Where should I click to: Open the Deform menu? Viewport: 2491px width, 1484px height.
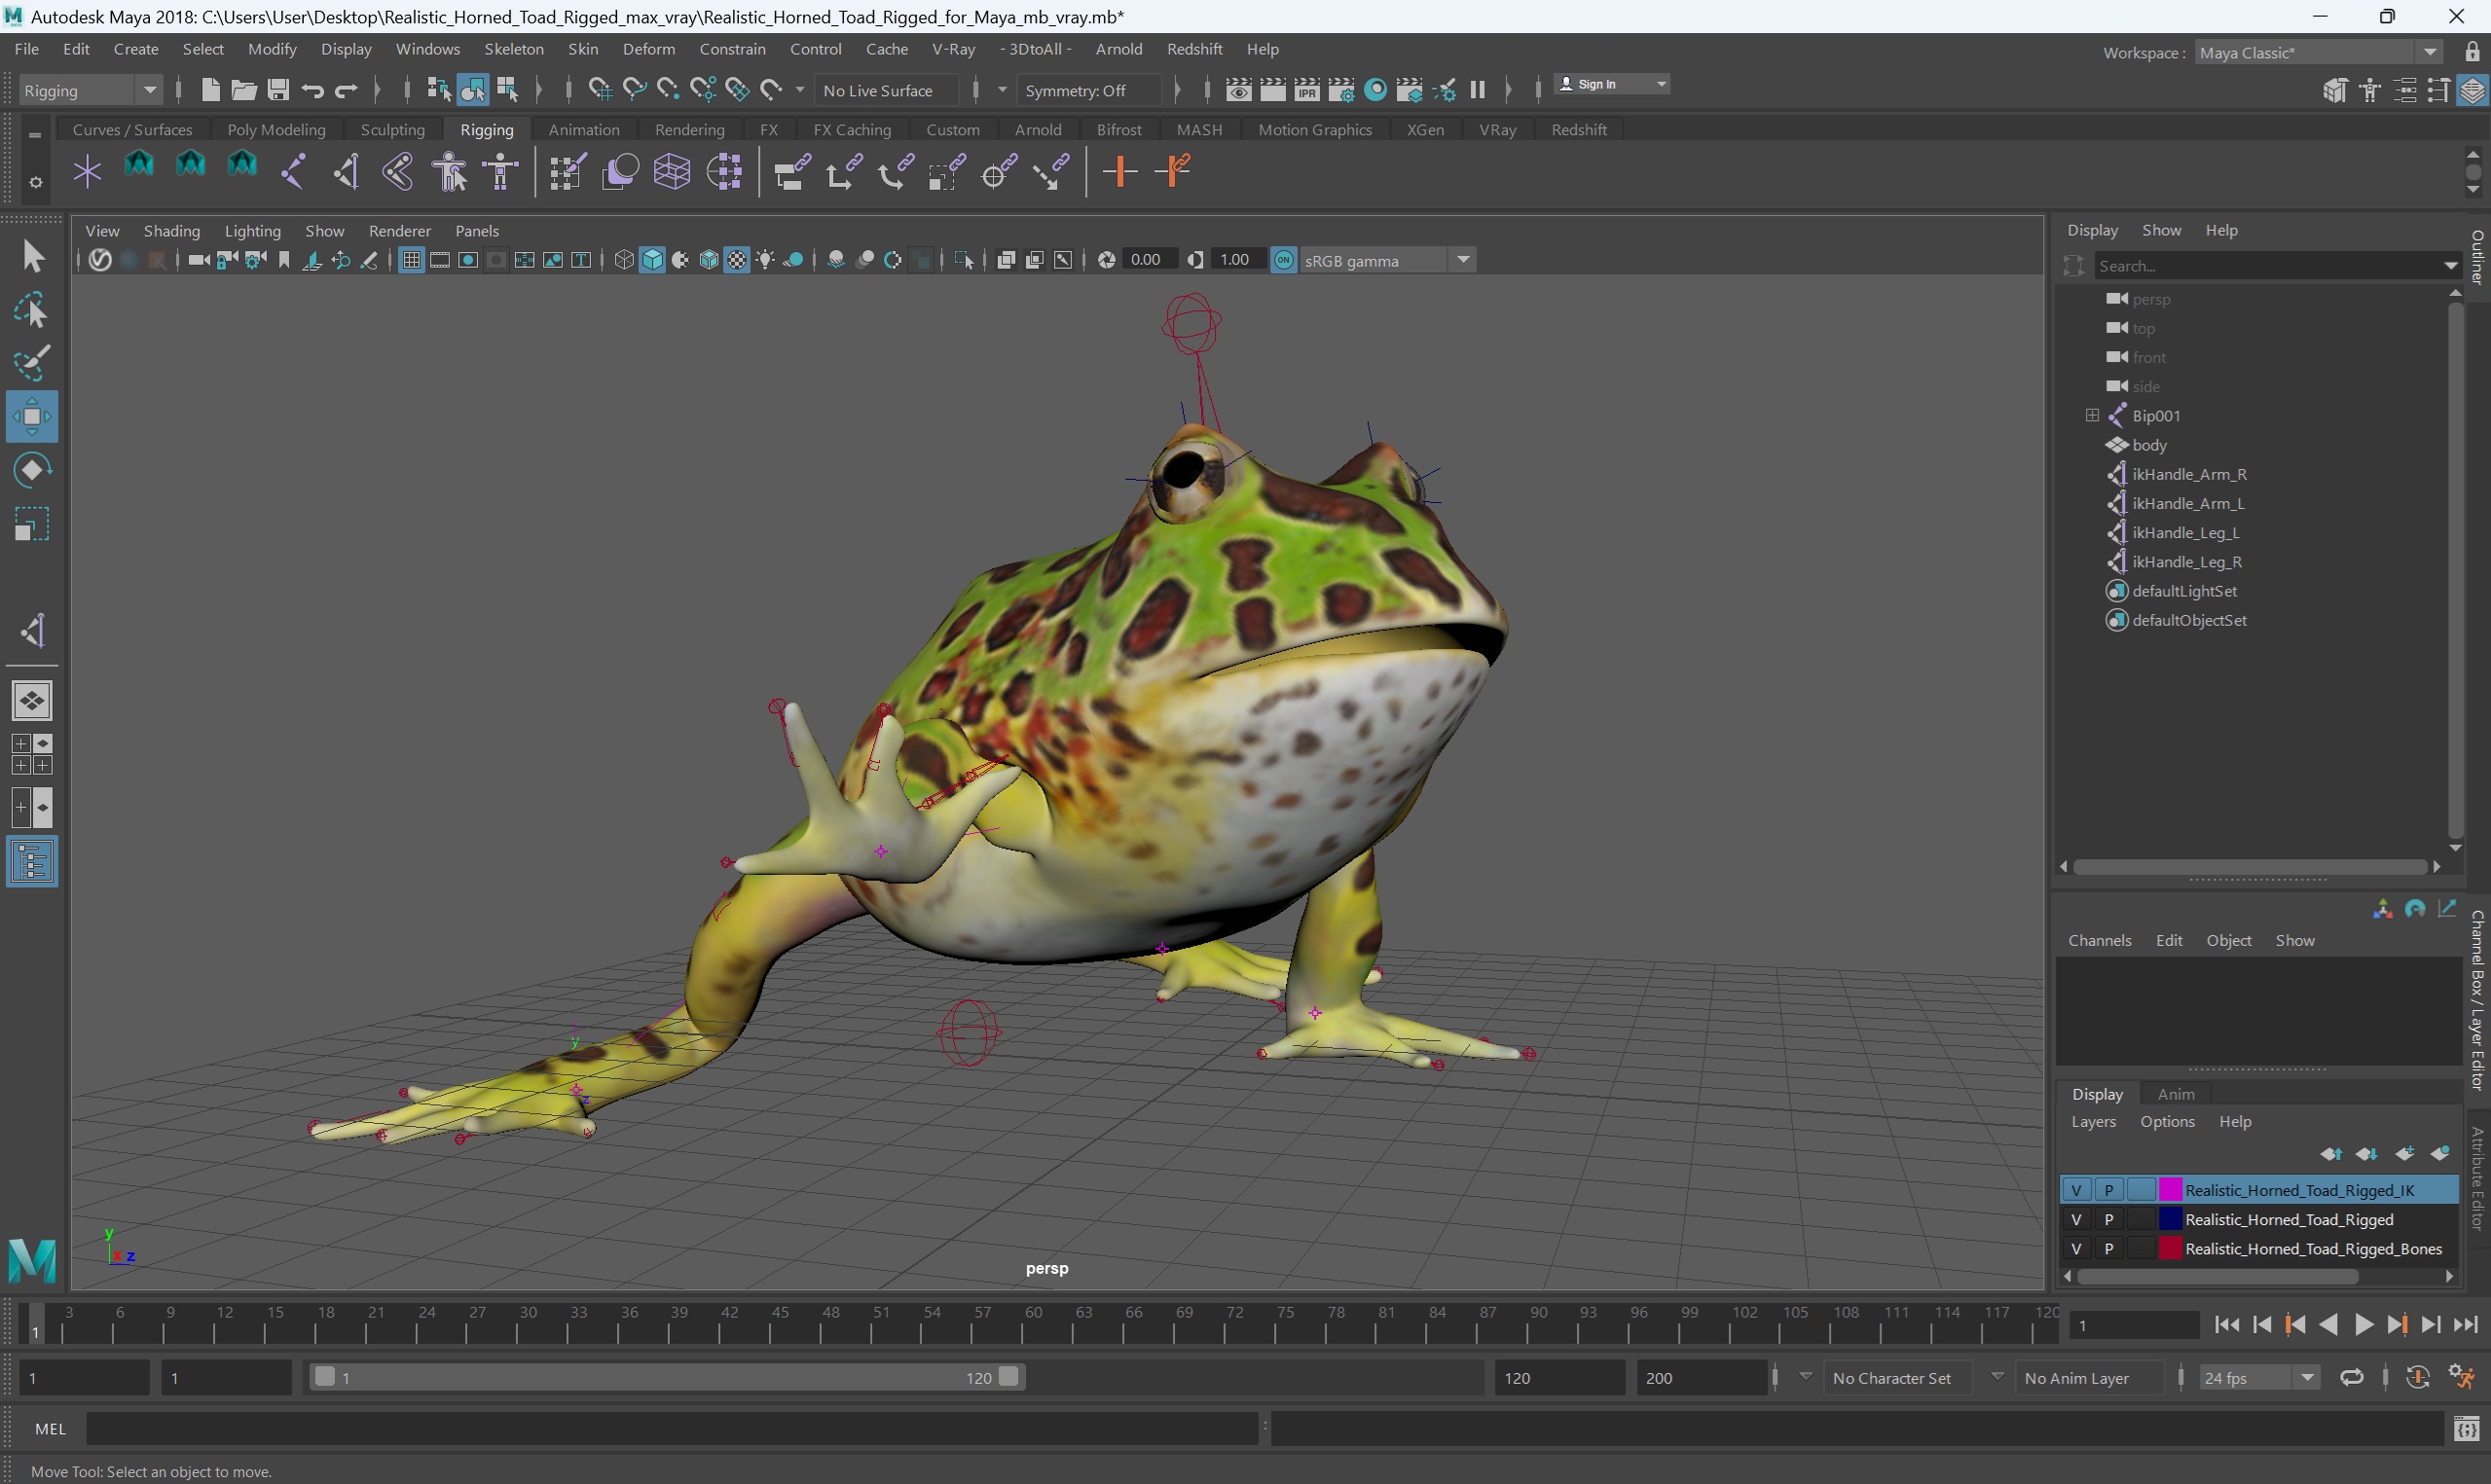(646, 50)
